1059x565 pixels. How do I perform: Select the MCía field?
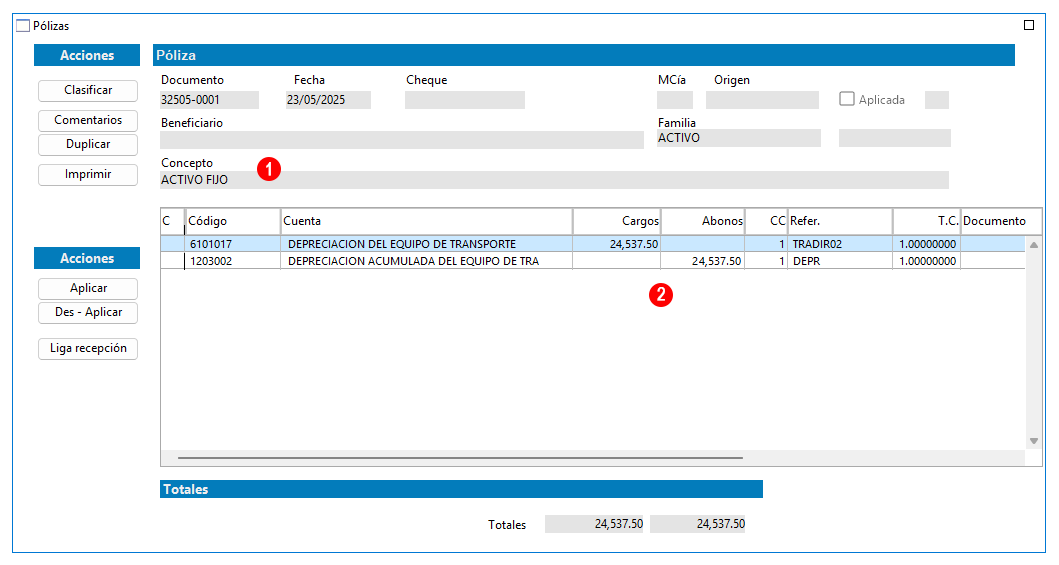coord(675,100)
